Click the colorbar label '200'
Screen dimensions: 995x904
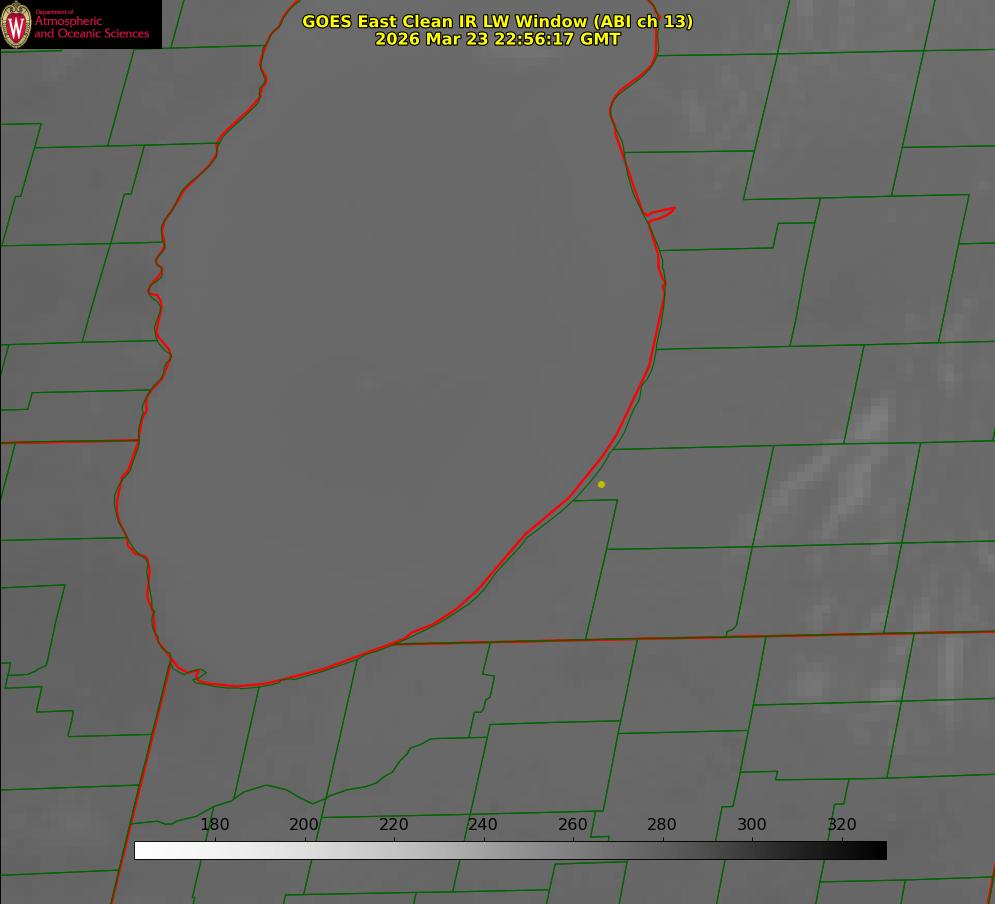click(x=304, y=824)
